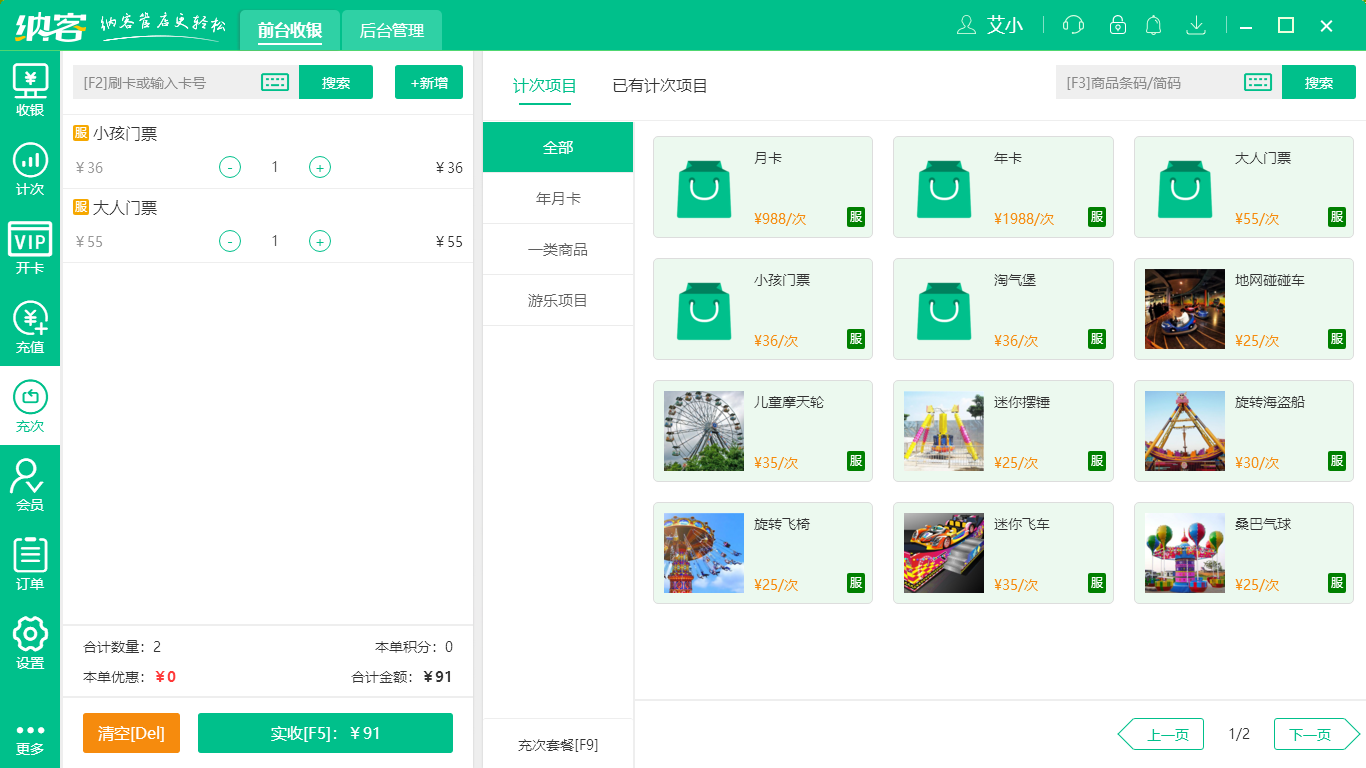Click the notification bell icon
Screen dimensions: 1366x768
(1153, 25)
